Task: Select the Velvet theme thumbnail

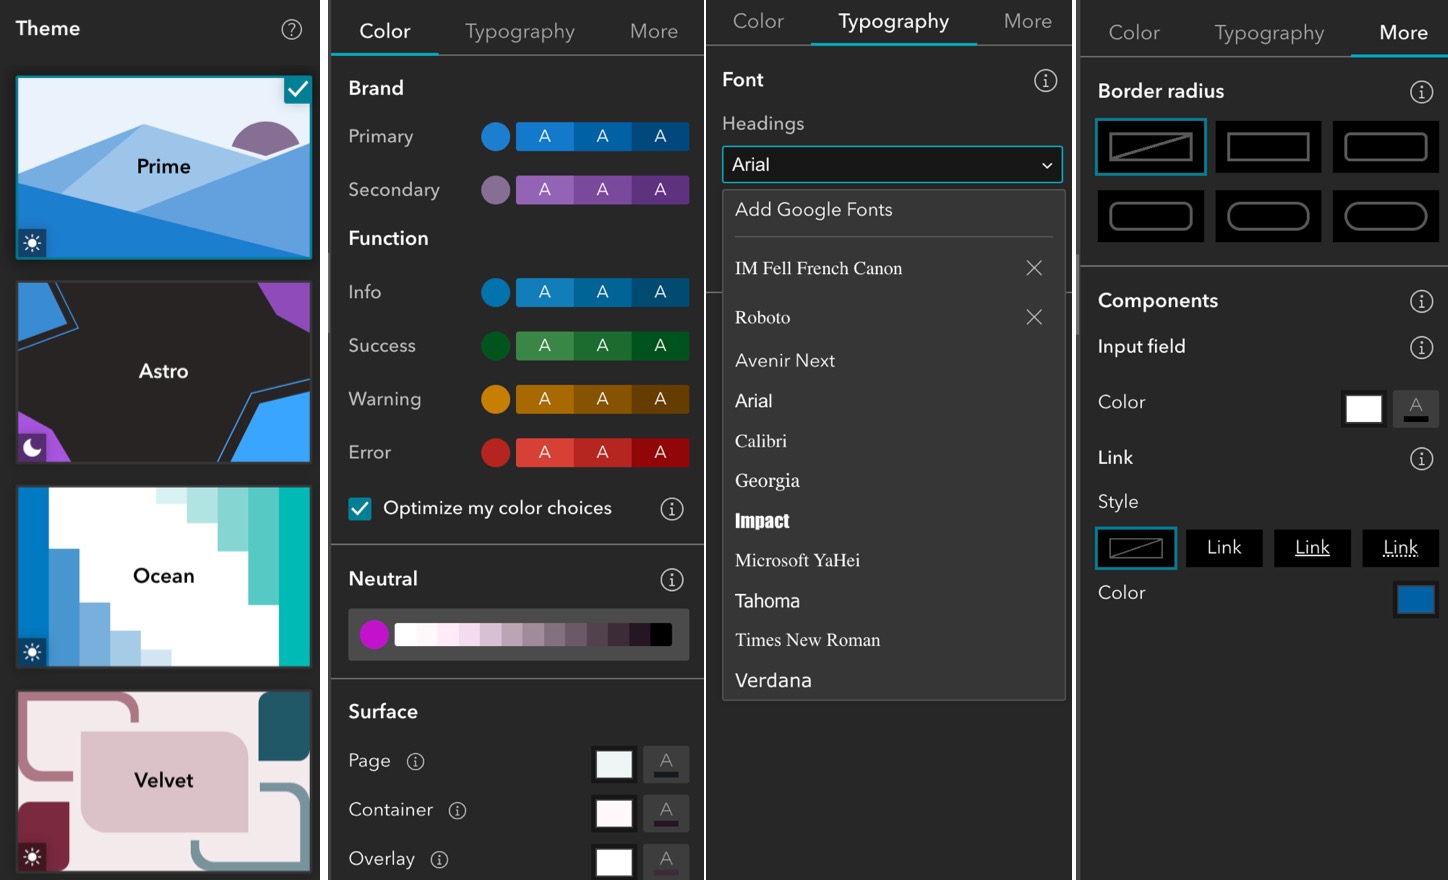Action: coord(163,781)
